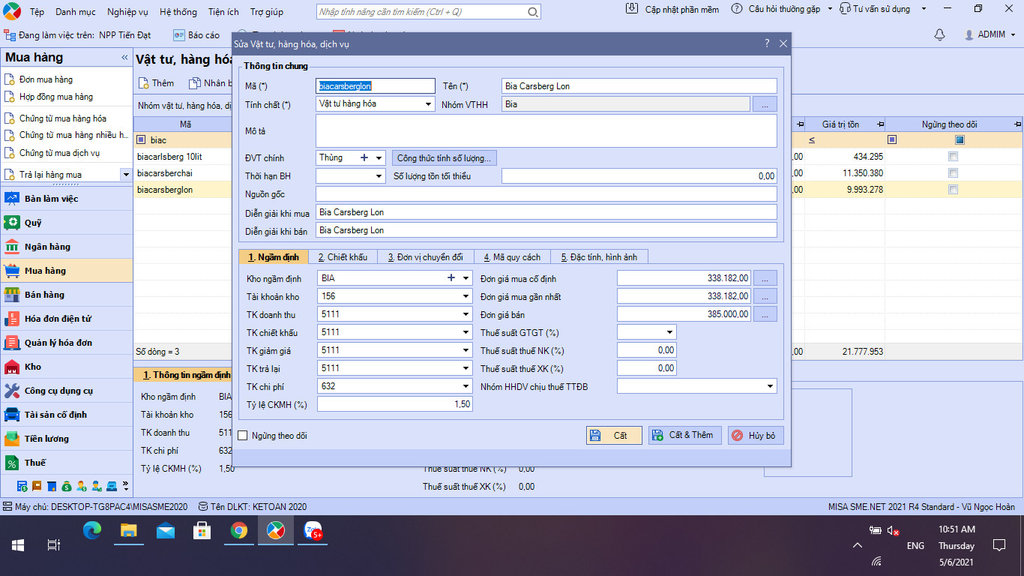1024x576 pixels.
Task: Click the Cất save button
Action: [x=614, y=436]
